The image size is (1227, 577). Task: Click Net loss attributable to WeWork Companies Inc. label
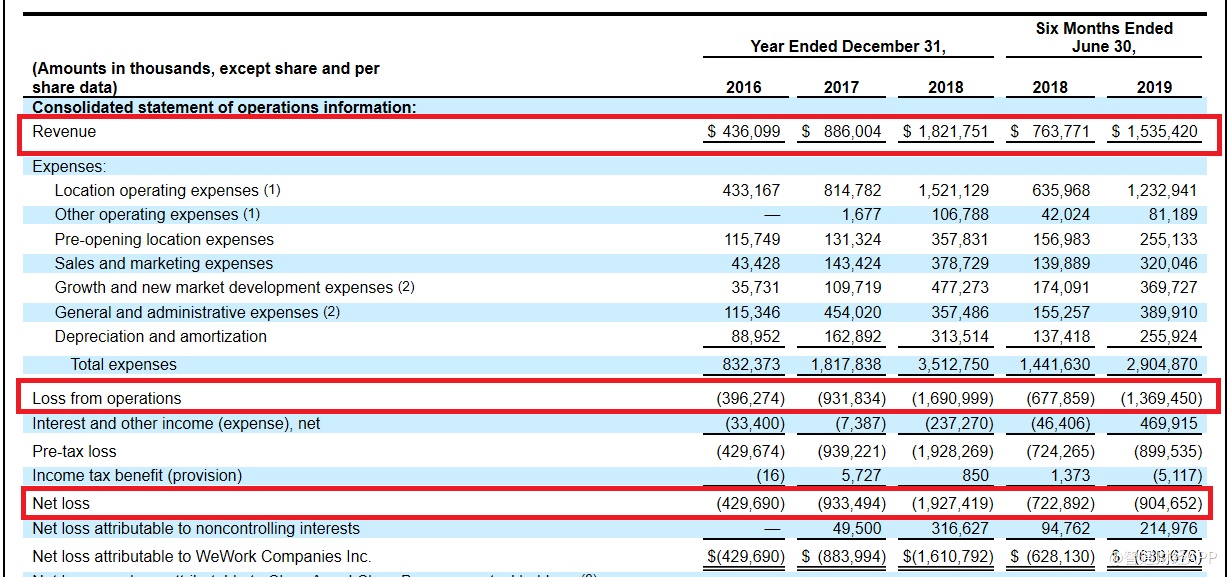pos(201,556)
